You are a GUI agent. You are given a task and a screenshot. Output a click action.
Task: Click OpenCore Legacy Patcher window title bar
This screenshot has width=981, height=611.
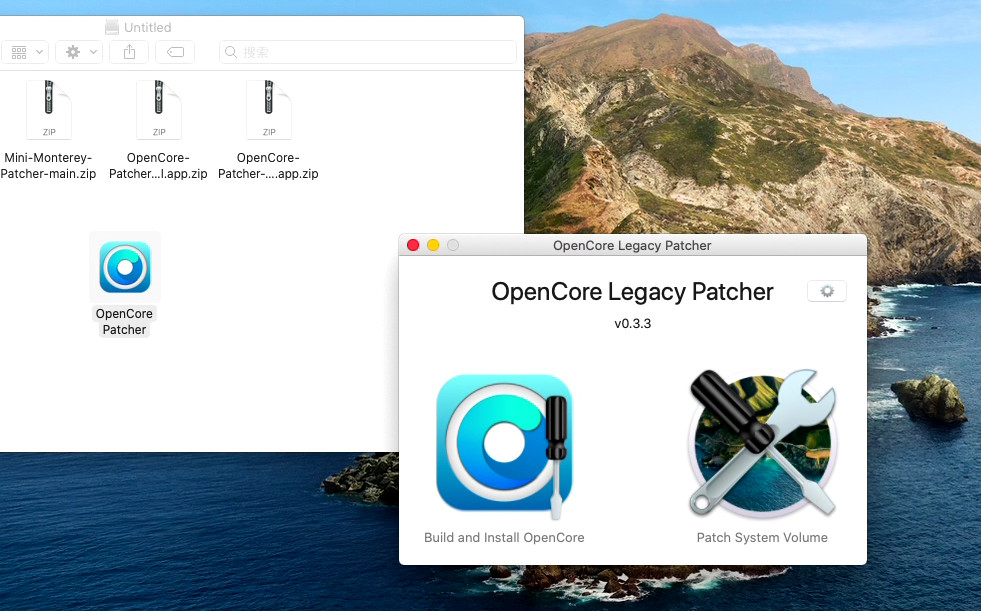632,245
